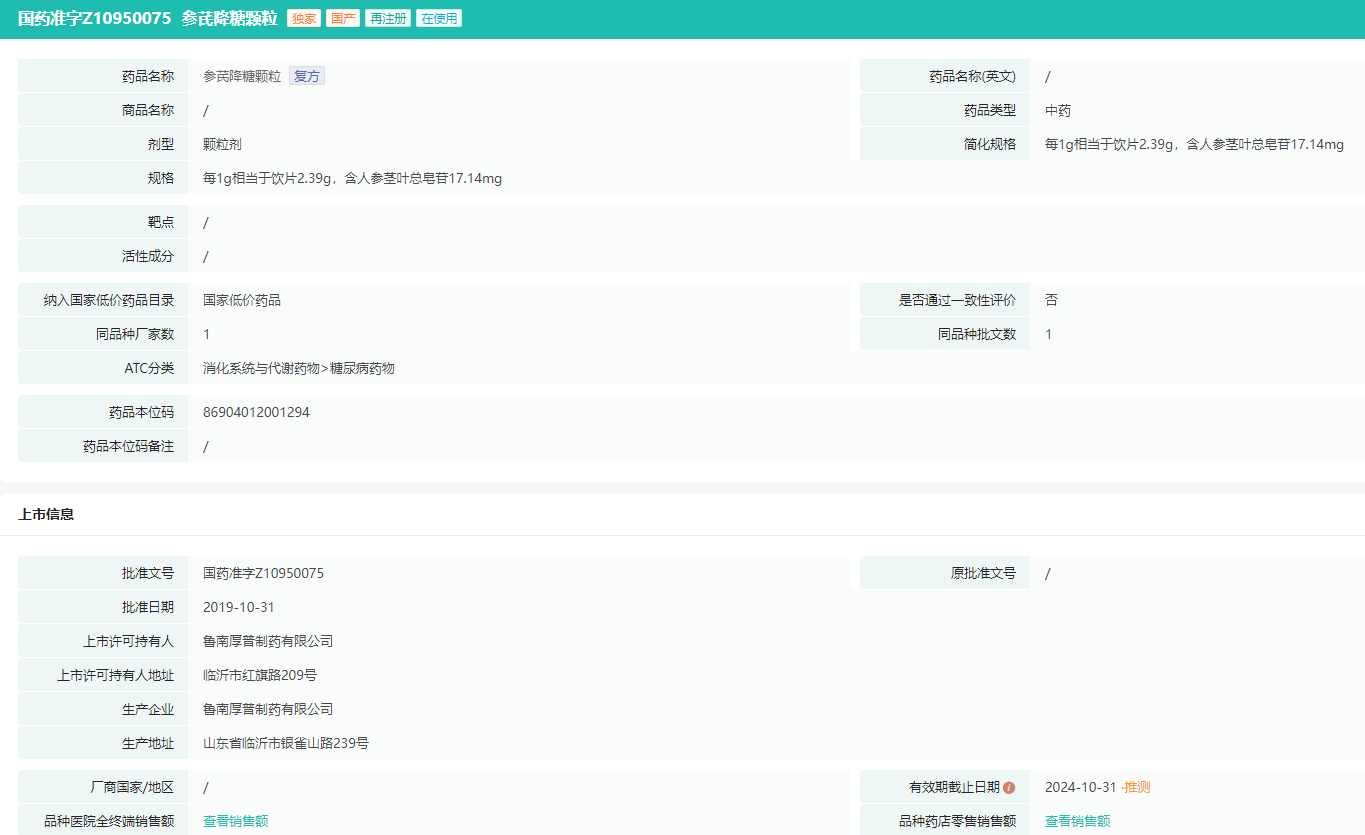This screenshot has height=835, width=1365.
Task: Click the 再注册 status tag
Action: (x=387, y=18)
